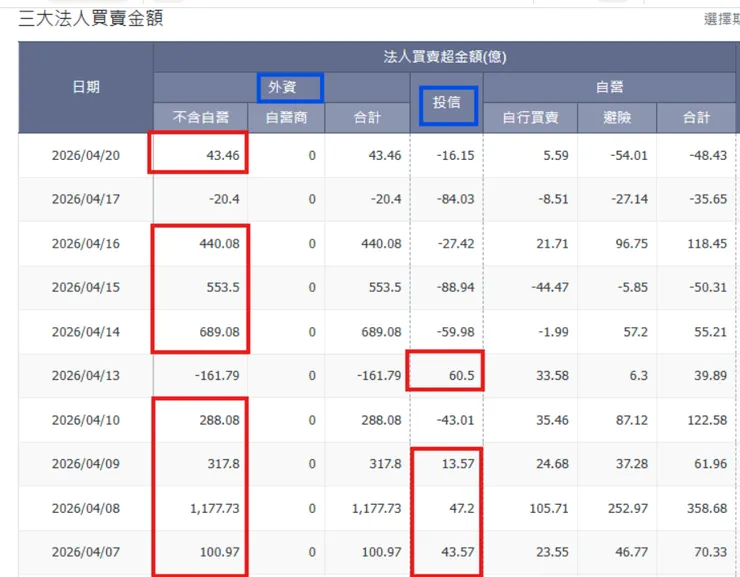Click the 投信 value 43.57
Image resolution: width=740 pixels, height=577 pixels.
coord(458,552)
